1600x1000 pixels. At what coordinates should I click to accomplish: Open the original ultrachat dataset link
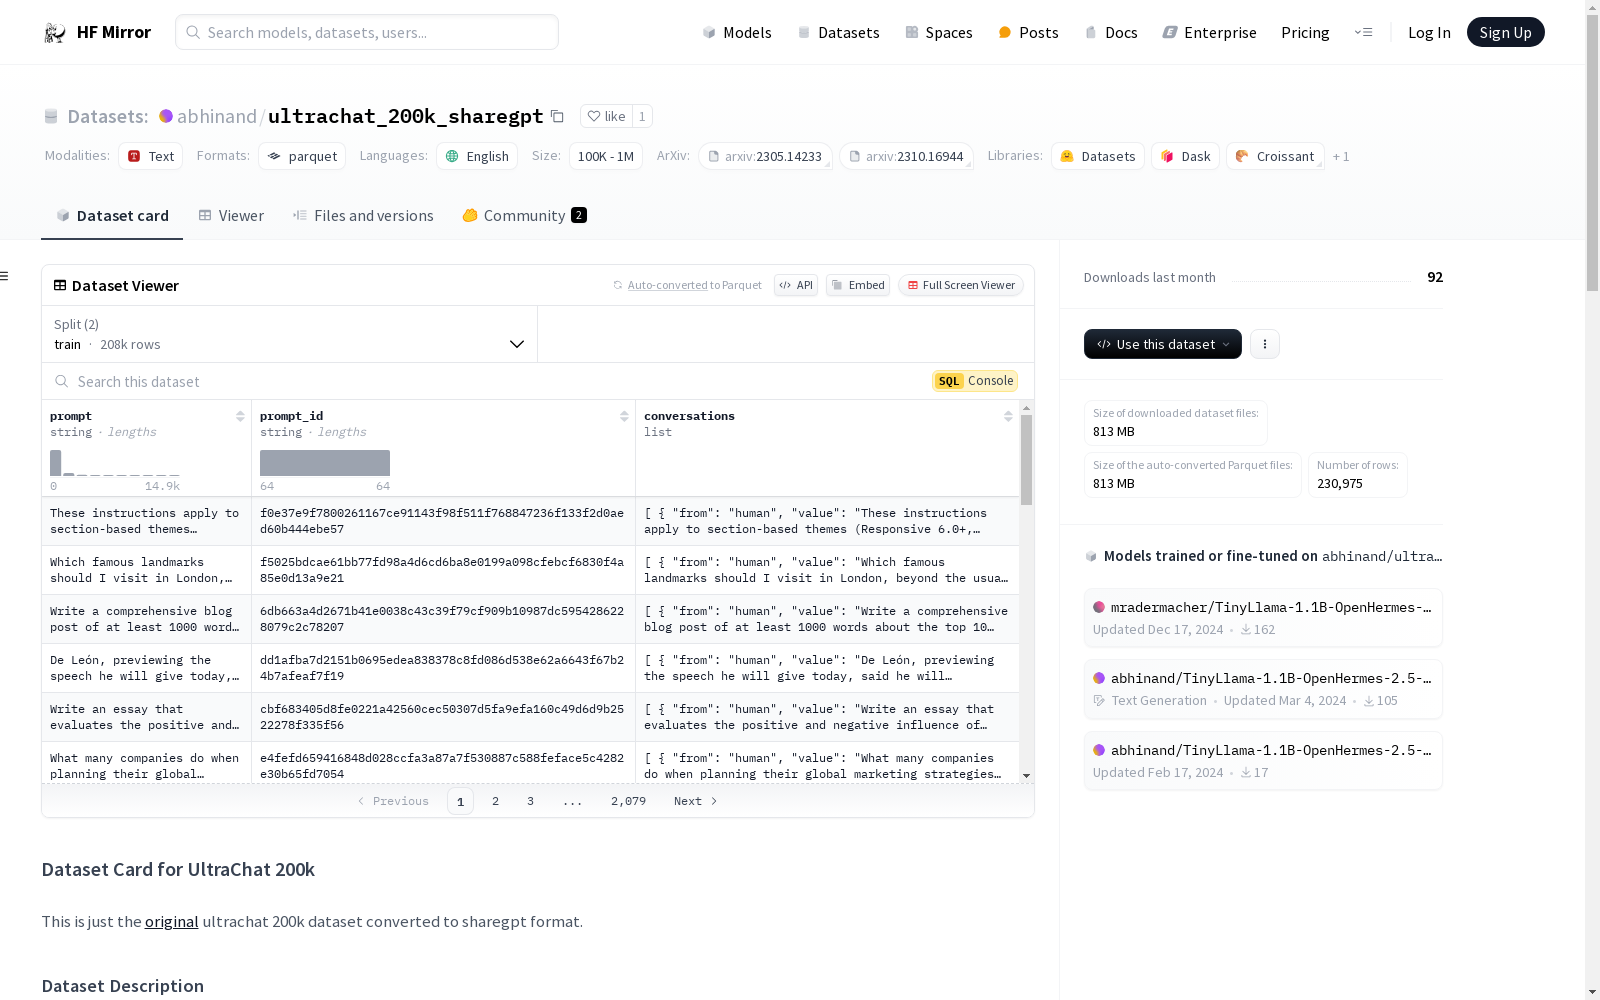172,922
